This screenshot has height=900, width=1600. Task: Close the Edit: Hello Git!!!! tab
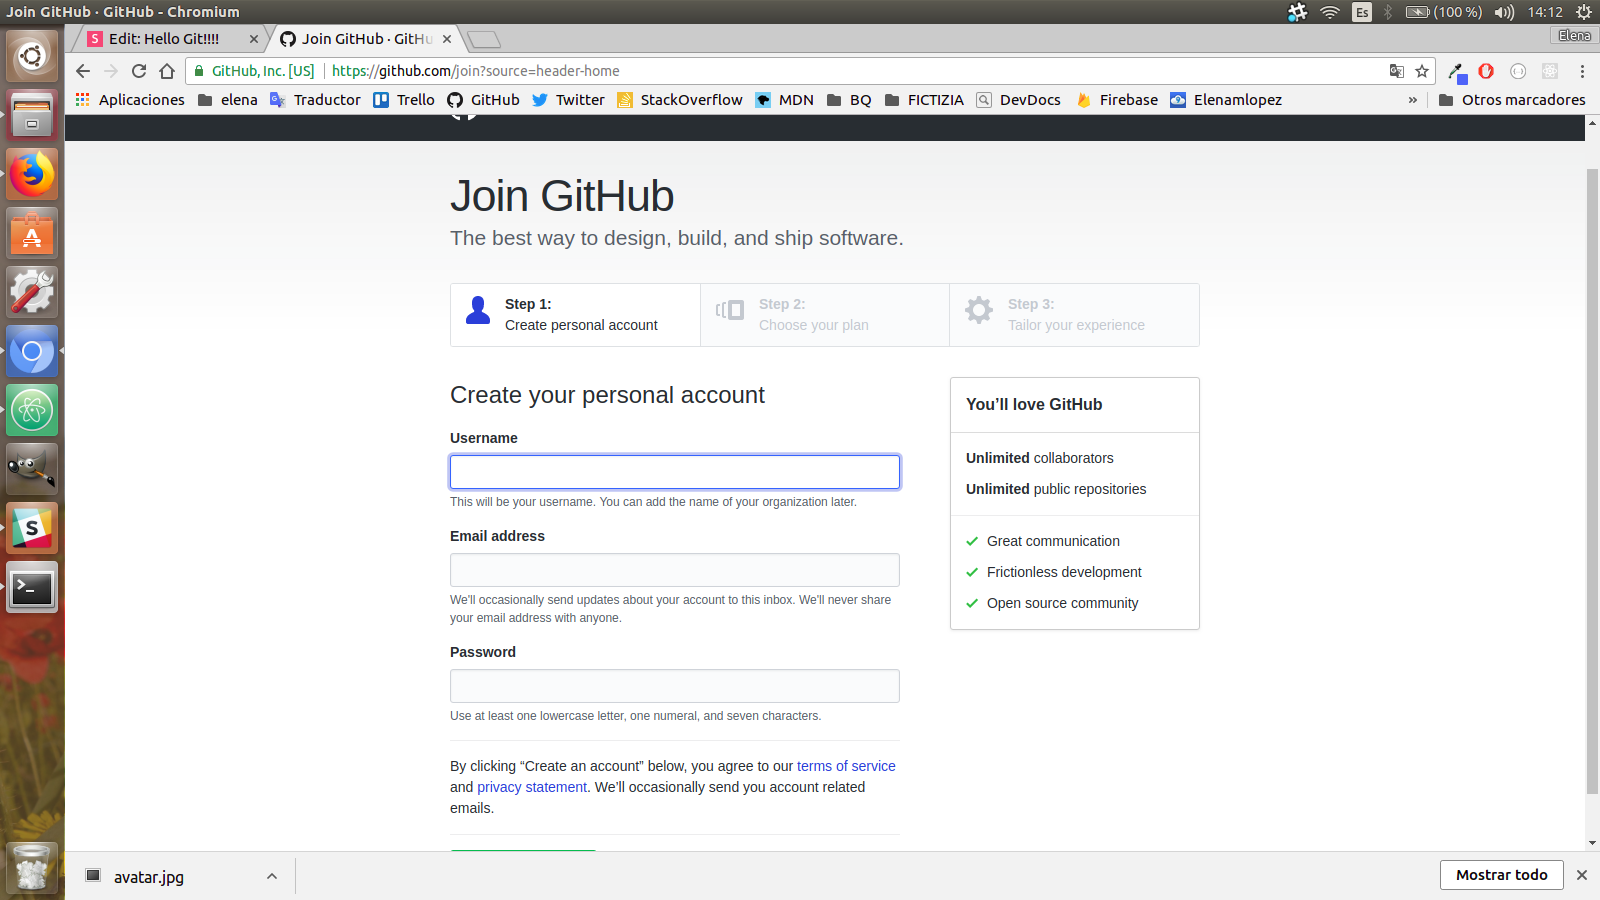pos(254,39)
